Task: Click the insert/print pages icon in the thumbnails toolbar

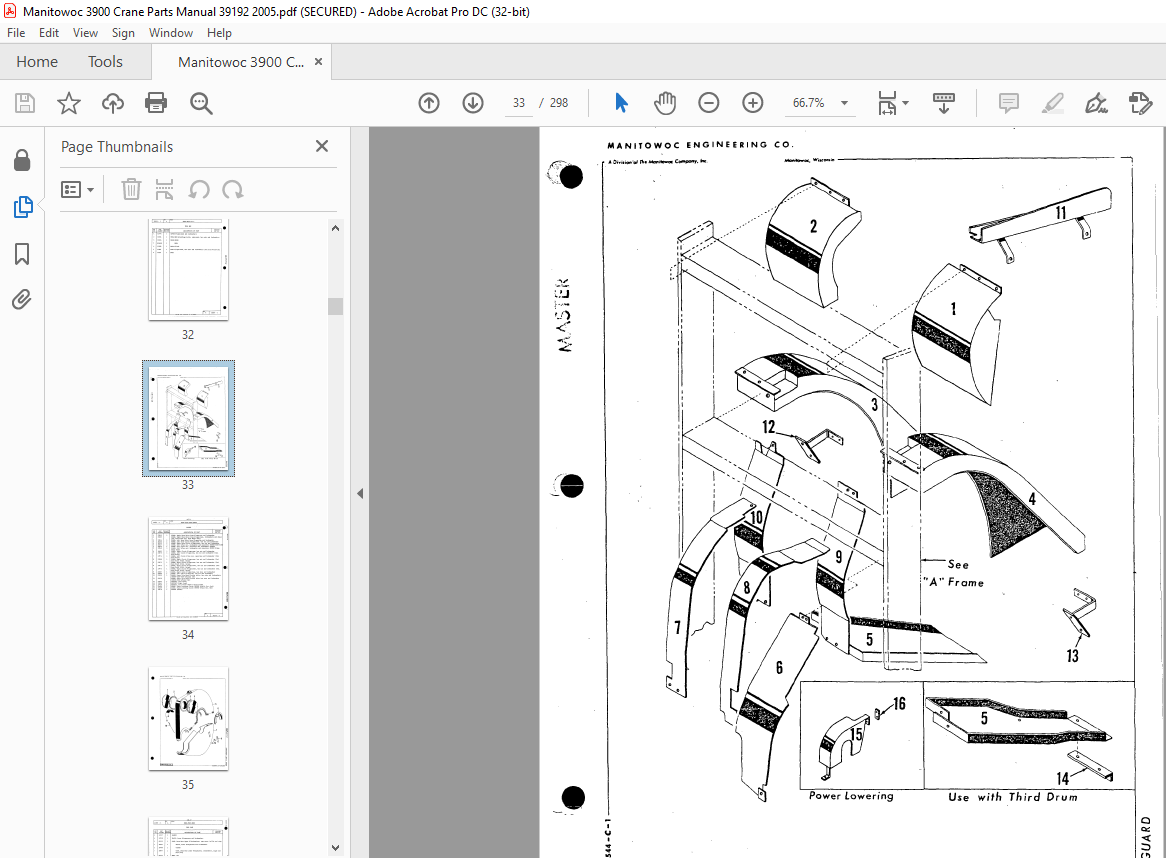Action: click(164, 190)
